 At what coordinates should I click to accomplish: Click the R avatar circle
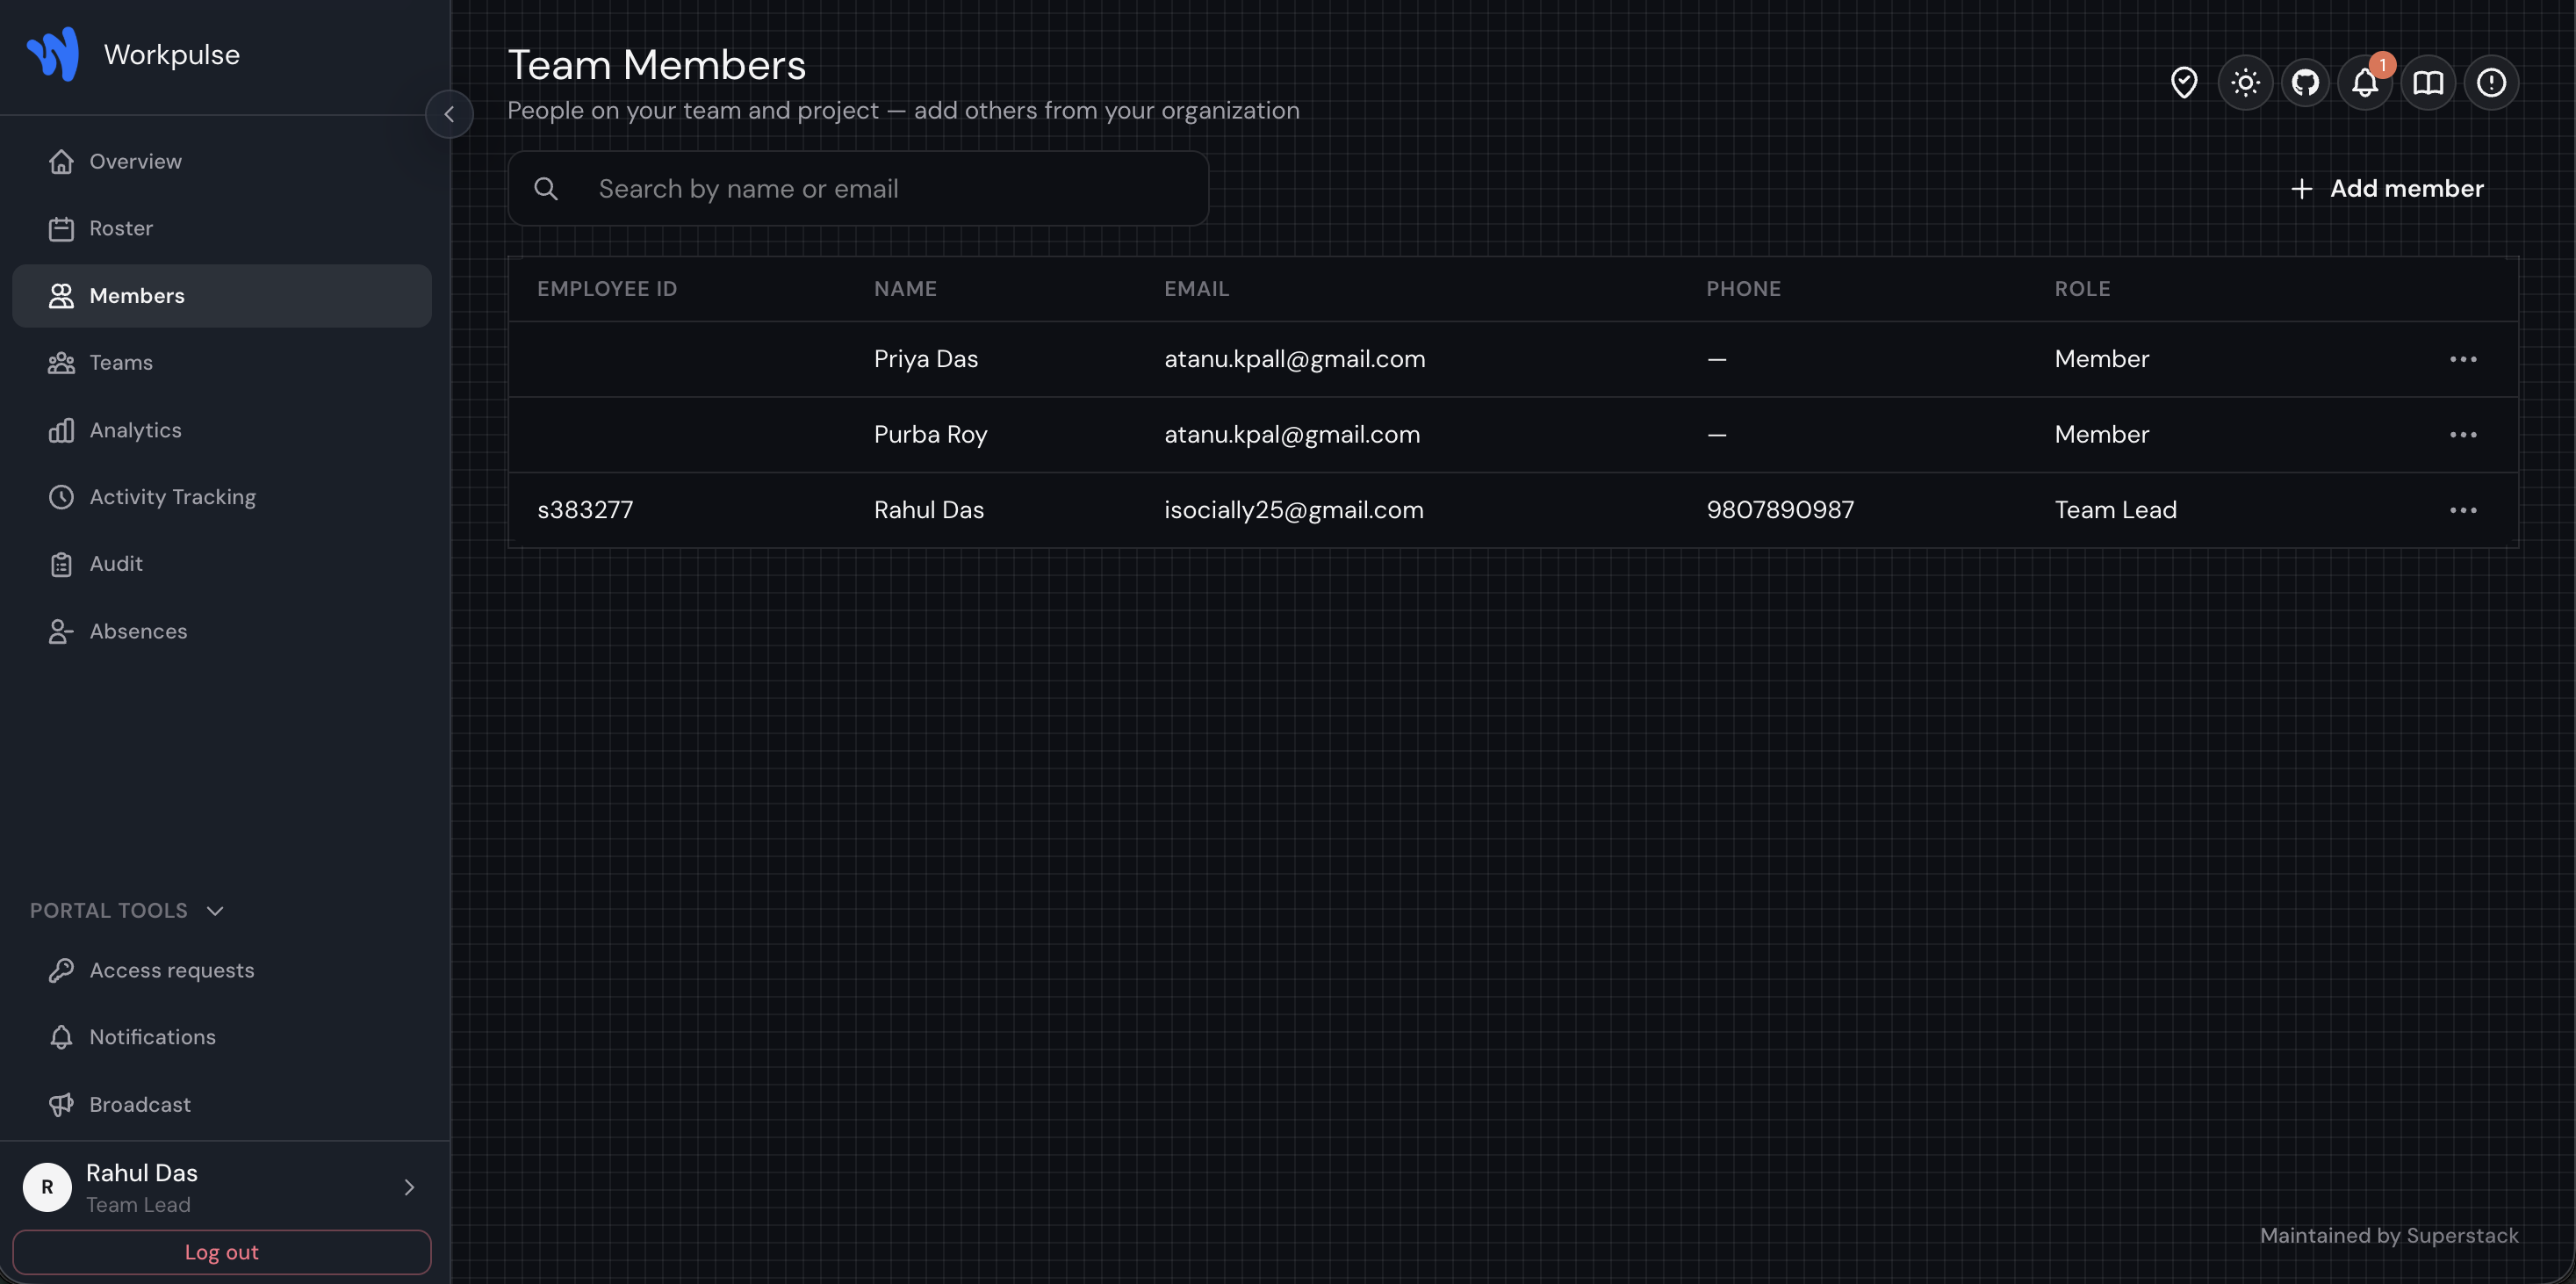(47, 1187)
